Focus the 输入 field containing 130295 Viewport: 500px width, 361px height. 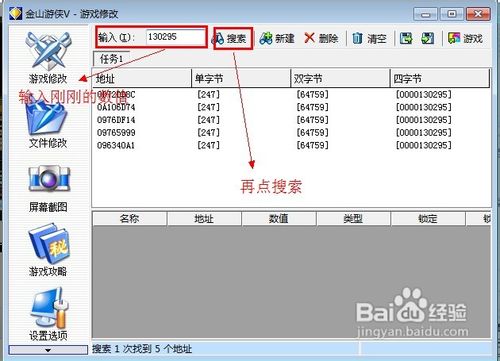(176, 37)
